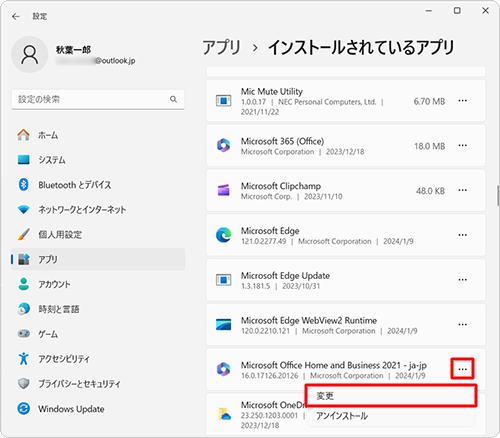
Task: Click the Microsoft OneDrive app icon
Action: [224, 414]
